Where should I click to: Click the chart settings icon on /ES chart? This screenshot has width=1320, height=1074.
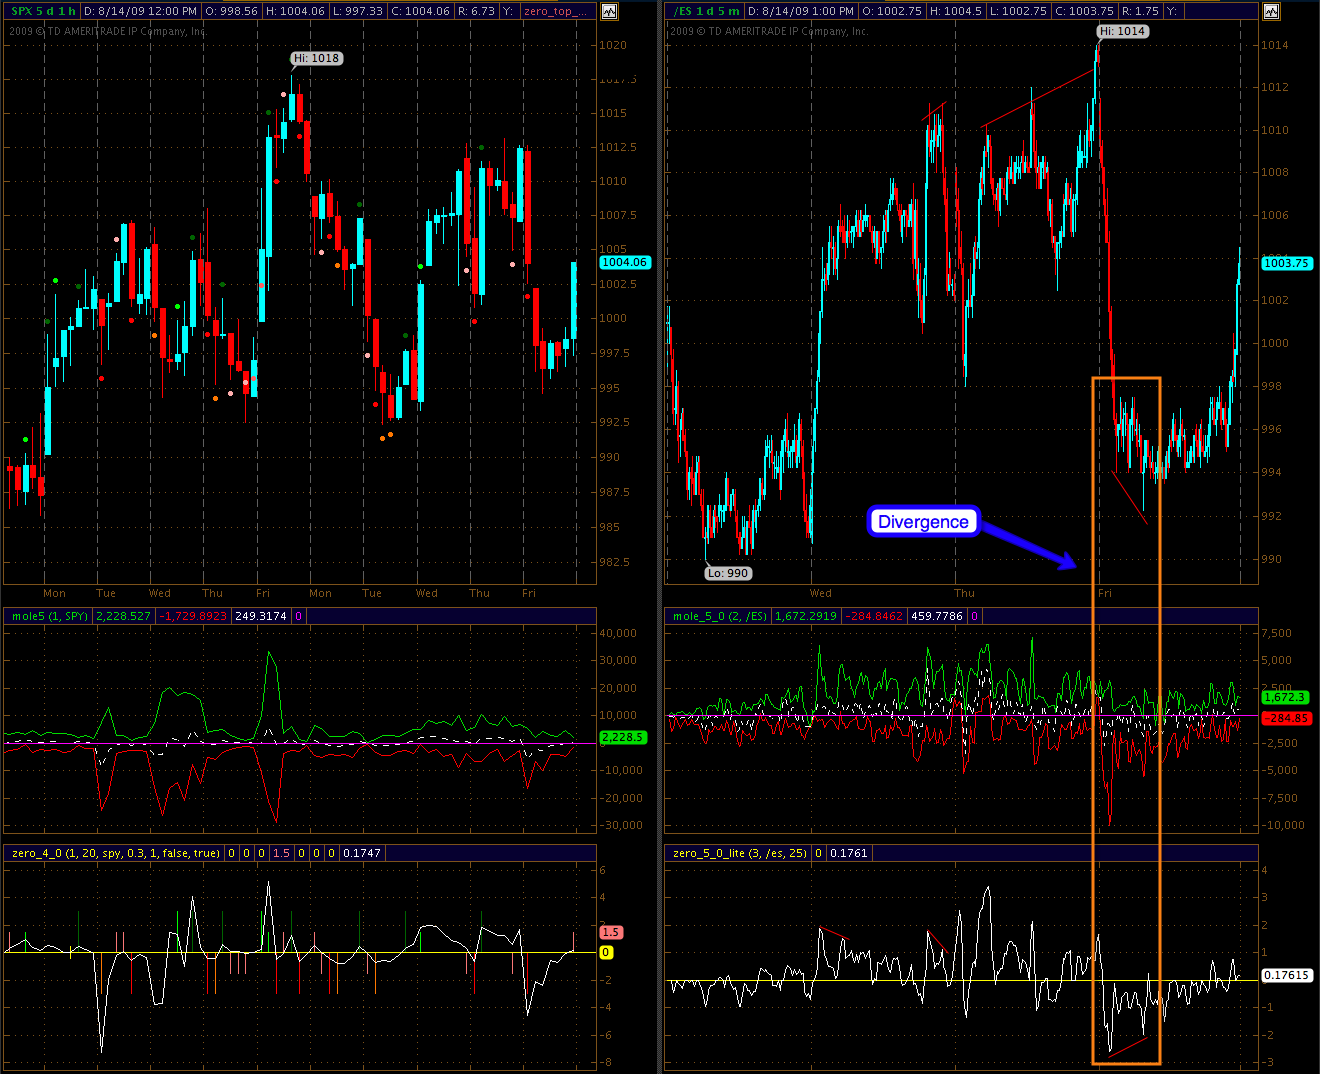coord(1271,12)
